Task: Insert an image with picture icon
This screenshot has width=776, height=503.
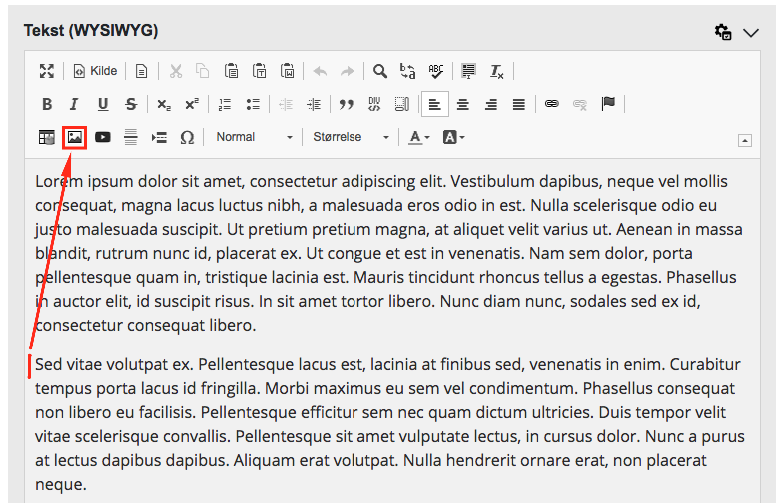Action: (75, 137)
